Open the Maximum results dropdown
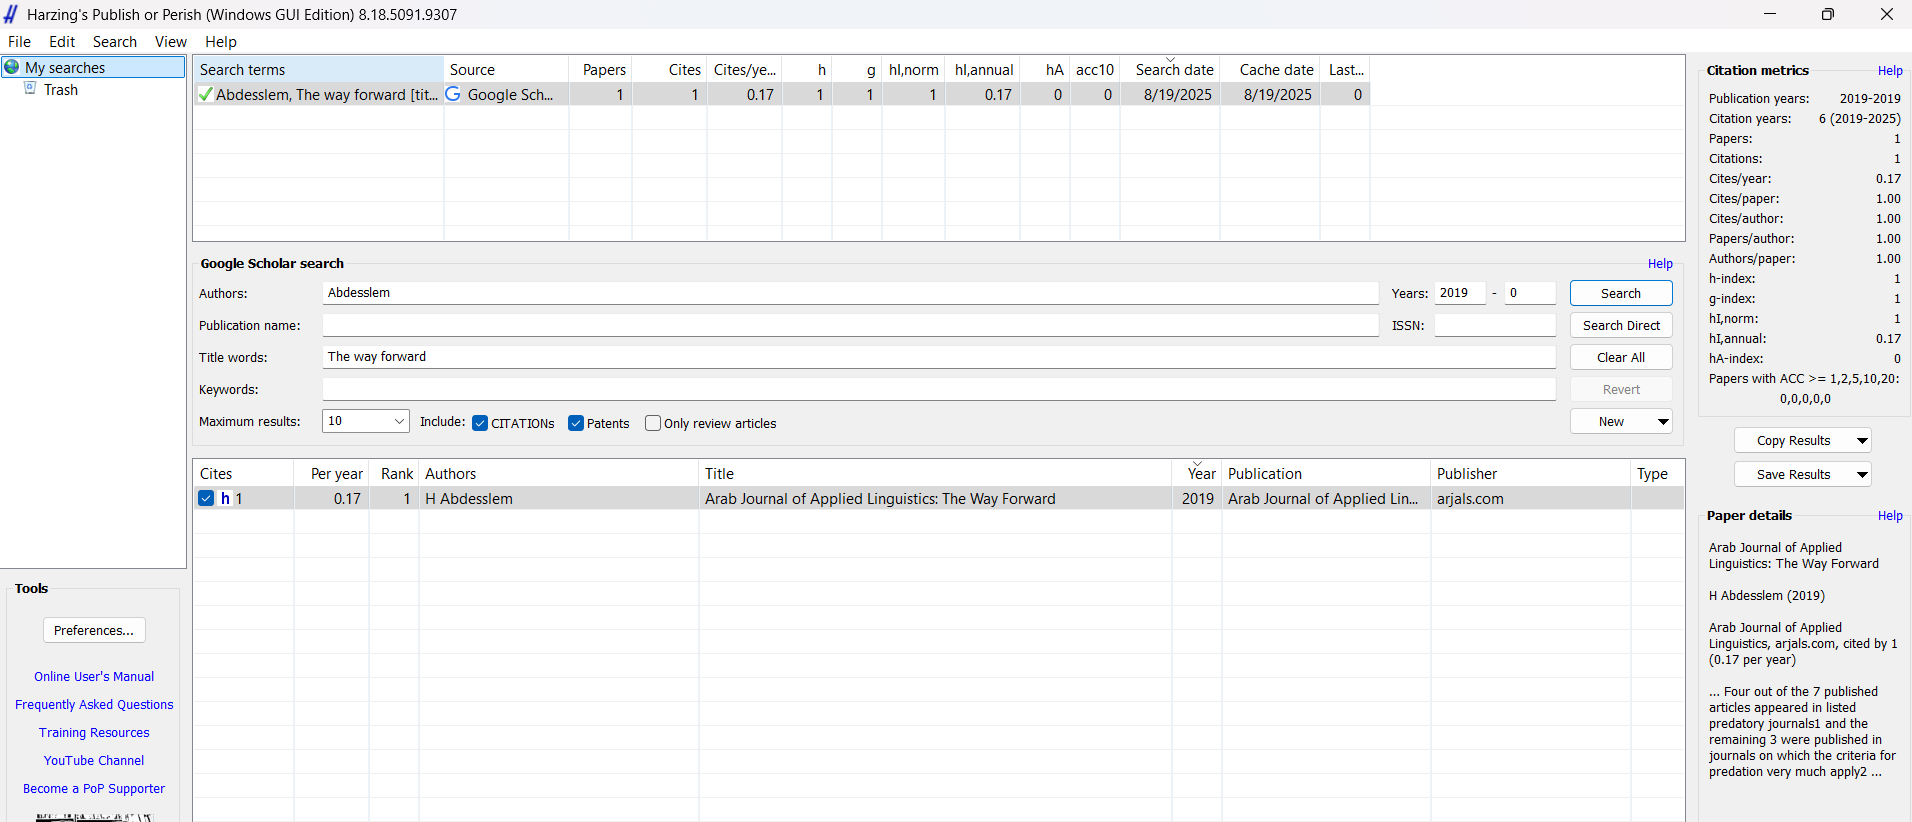1912x822 pixels. pos(366,421)
